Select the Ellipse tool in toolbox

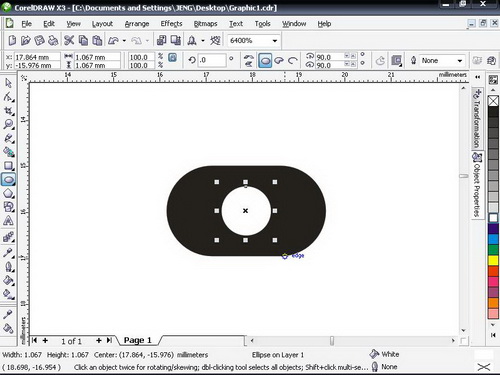point(8,179)
